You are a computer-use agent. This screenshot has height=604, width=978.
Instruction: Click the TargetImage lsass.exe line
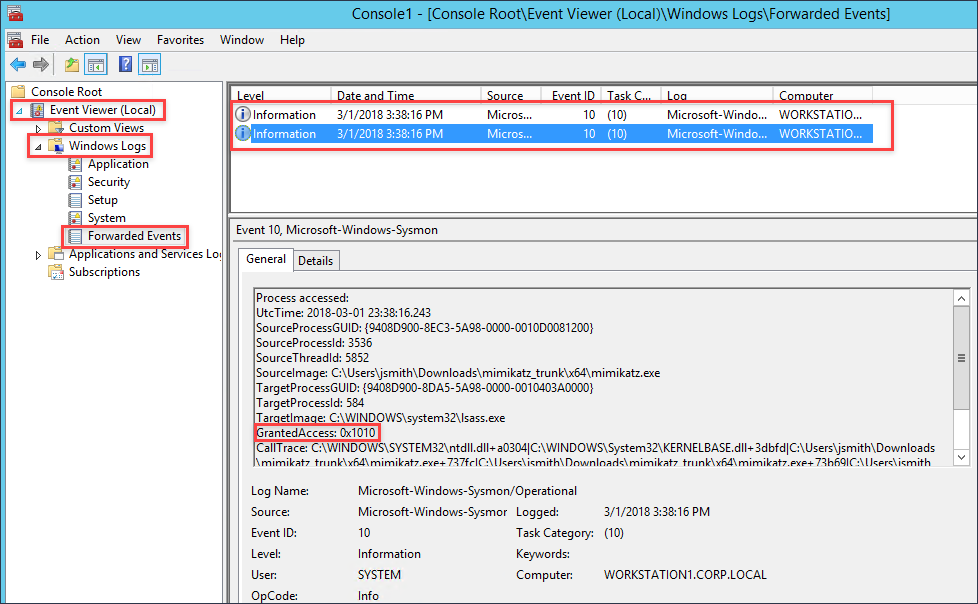380,418
